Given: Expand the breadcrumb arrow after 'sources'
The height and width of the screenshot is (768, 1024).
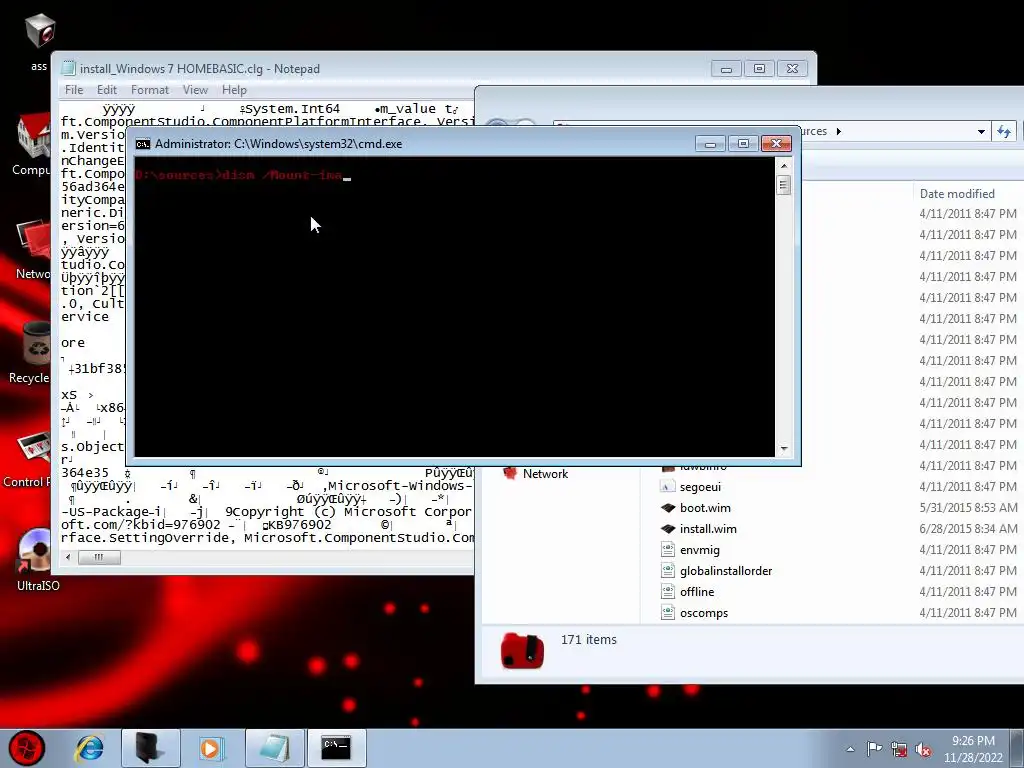Looking at the screenshot, I should 839,131.
